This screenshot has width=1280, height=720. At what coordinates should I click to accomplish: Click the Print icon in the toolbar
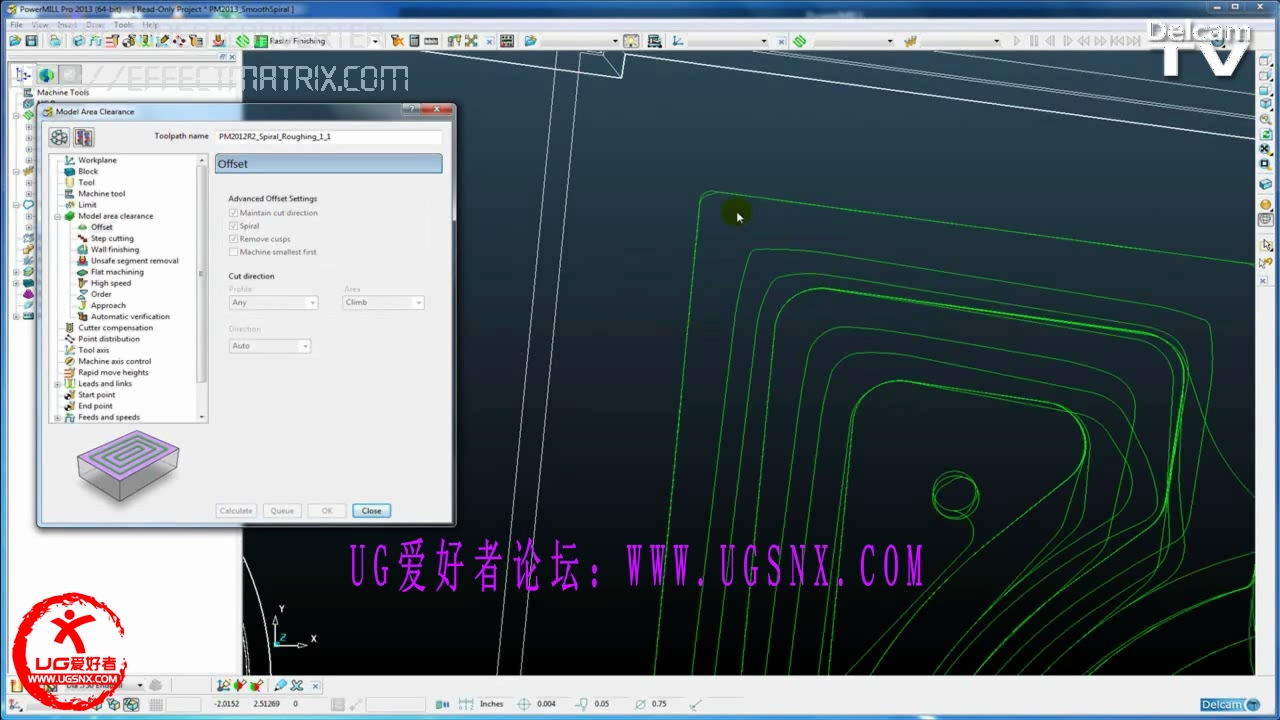[54, 41]
